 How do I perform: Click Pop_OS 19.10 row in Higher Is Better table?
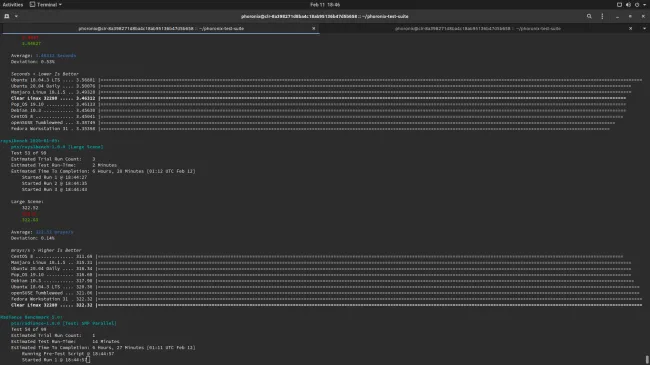coord(321,275)
